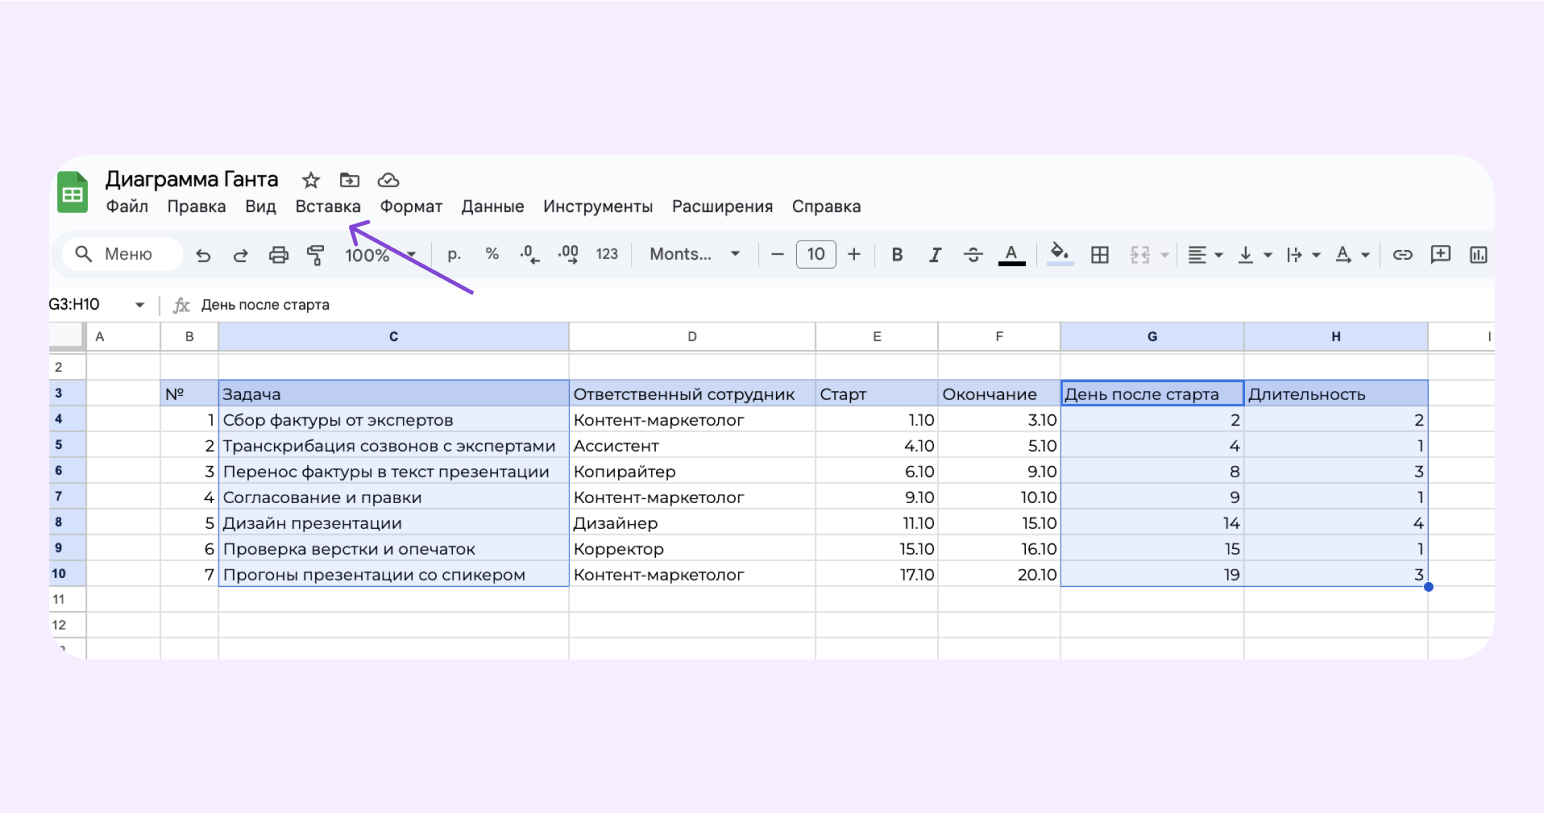The height and width of the screenshot is (813, 1544).
Task: Click the merge cells icon
Action: click(1140, 255)
